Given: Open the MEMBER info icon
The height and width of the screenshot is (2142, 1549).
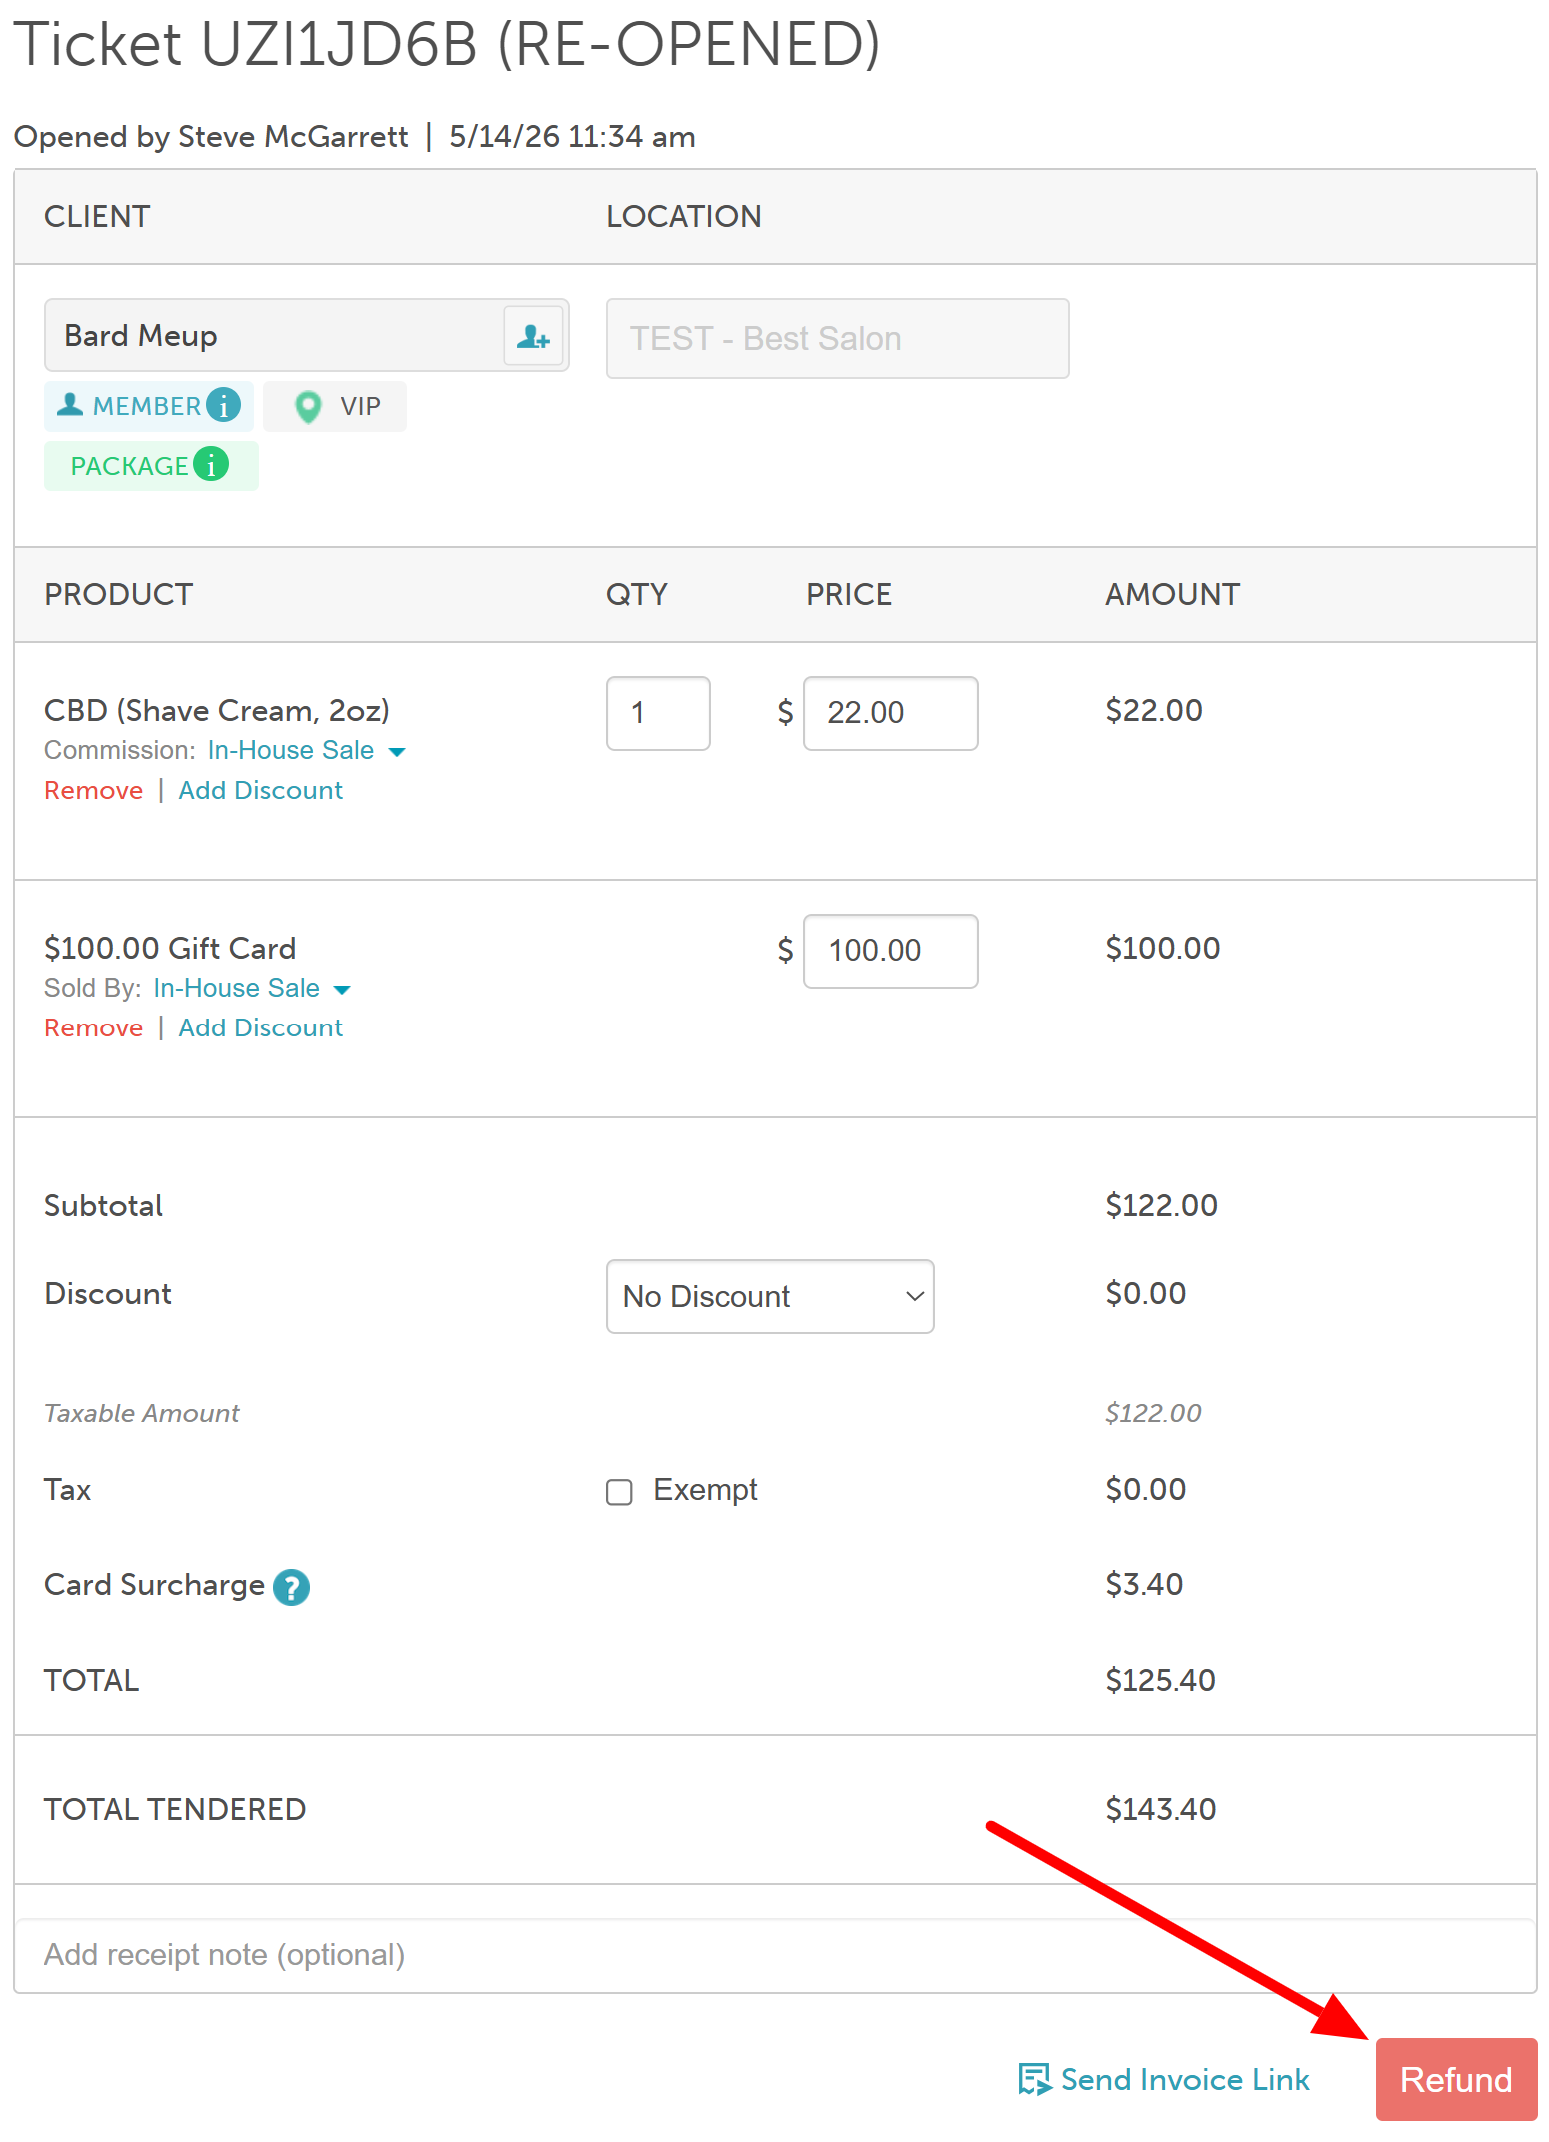Looking at the screenshot, I should coord(224,405).
